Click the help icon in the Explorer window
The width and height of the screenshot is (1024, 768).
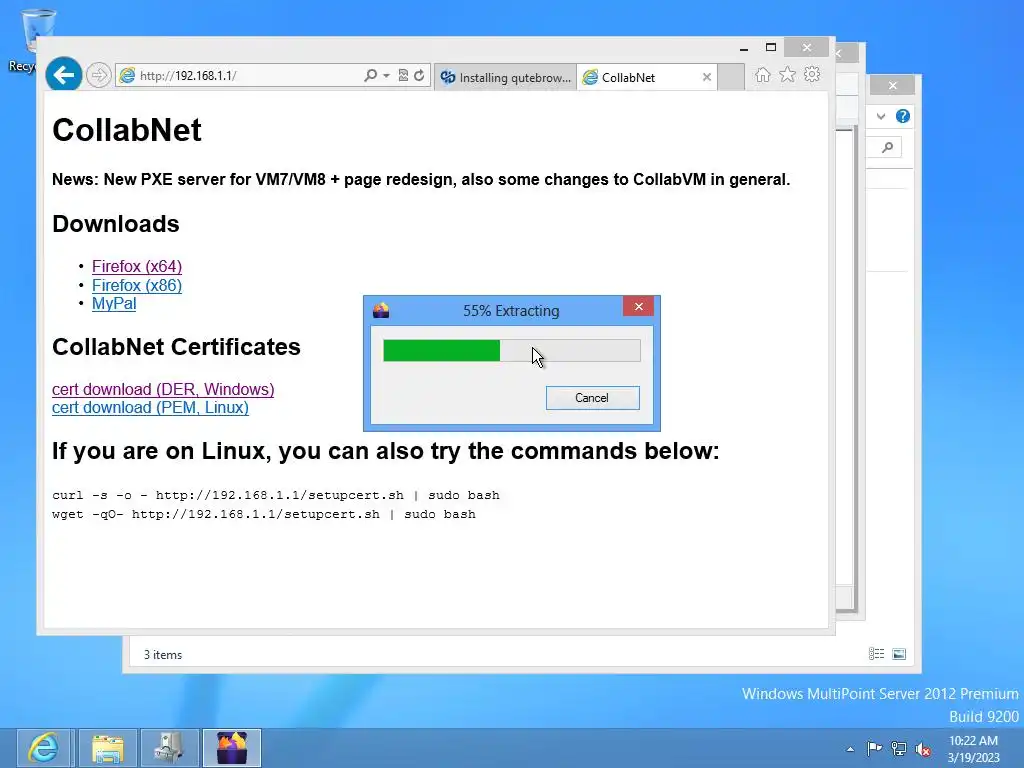pos(903,116)
